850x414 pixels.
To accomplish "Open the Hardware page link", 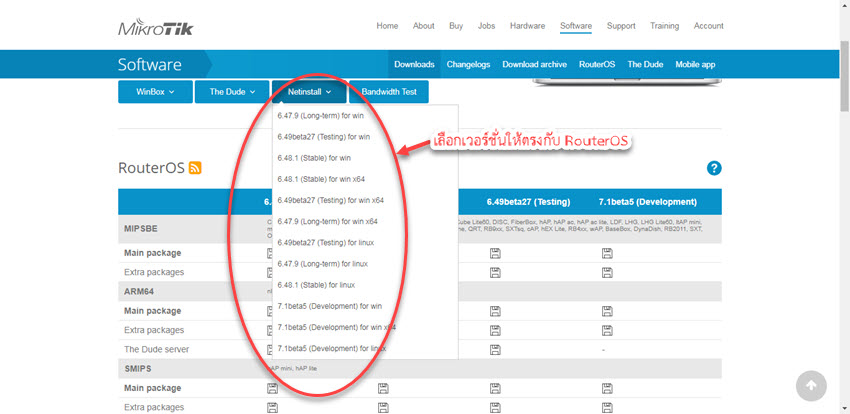I will click(527, 26).
